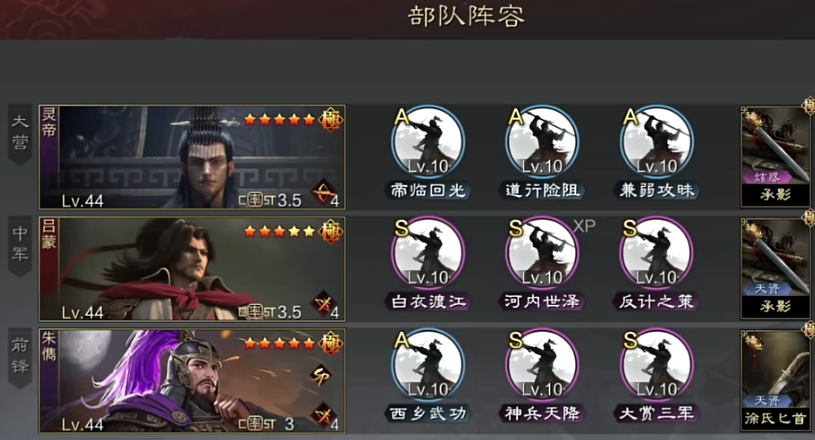Select the 中军 position tab
This screenshot has width=815, height=440.
20,246
